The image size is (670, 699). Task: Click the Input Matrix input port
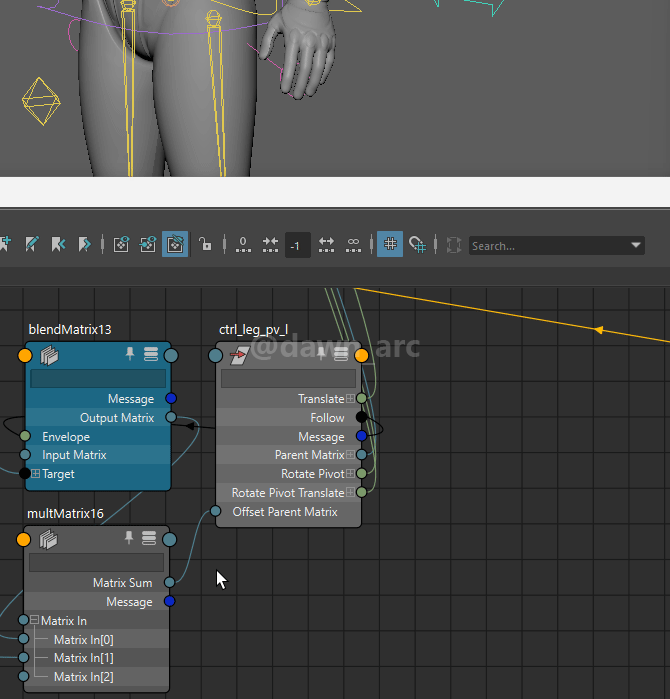[x=25, y=455]
